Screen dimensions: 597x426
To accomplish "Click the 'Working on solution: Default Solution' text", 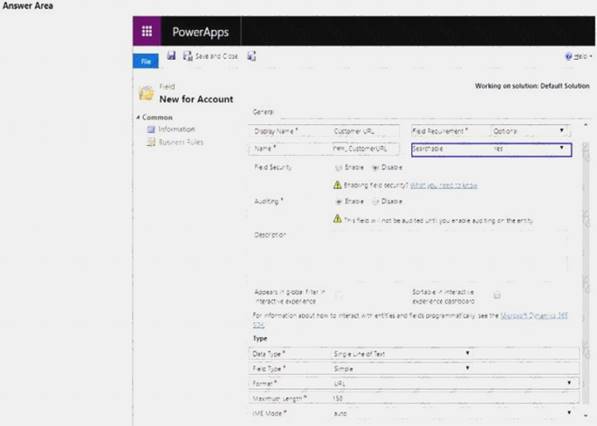I will tap(532, 86).
